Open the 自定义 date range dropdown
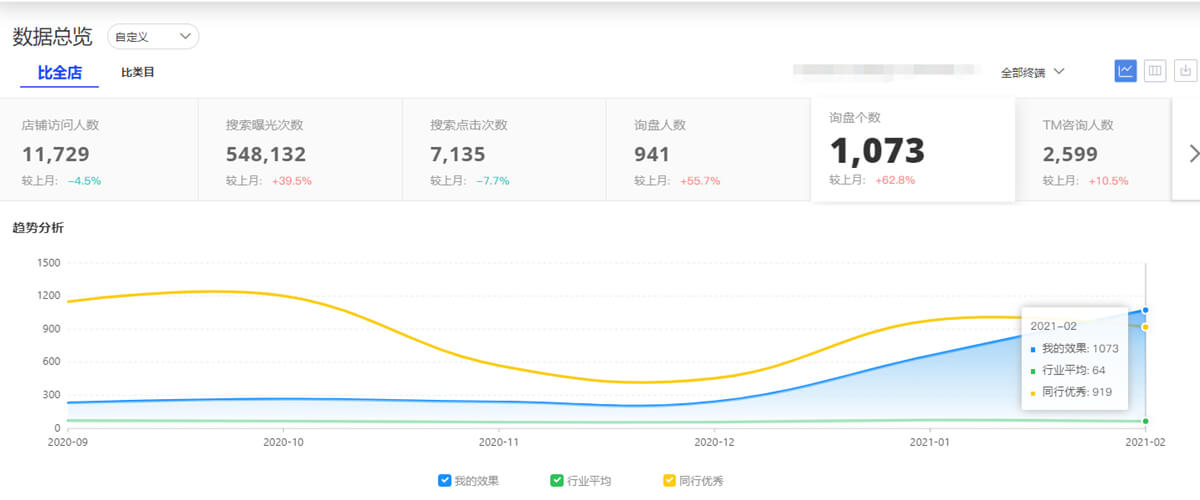The width and height of the screenshot is (1200, 500). pos(153,37)
